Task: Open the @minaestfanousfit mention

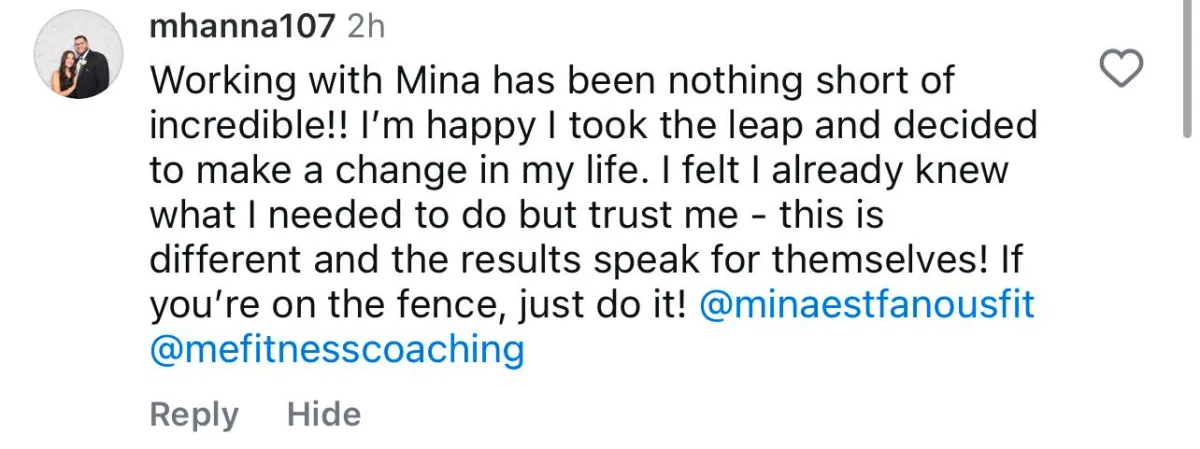Action: (x=867, y=306)
